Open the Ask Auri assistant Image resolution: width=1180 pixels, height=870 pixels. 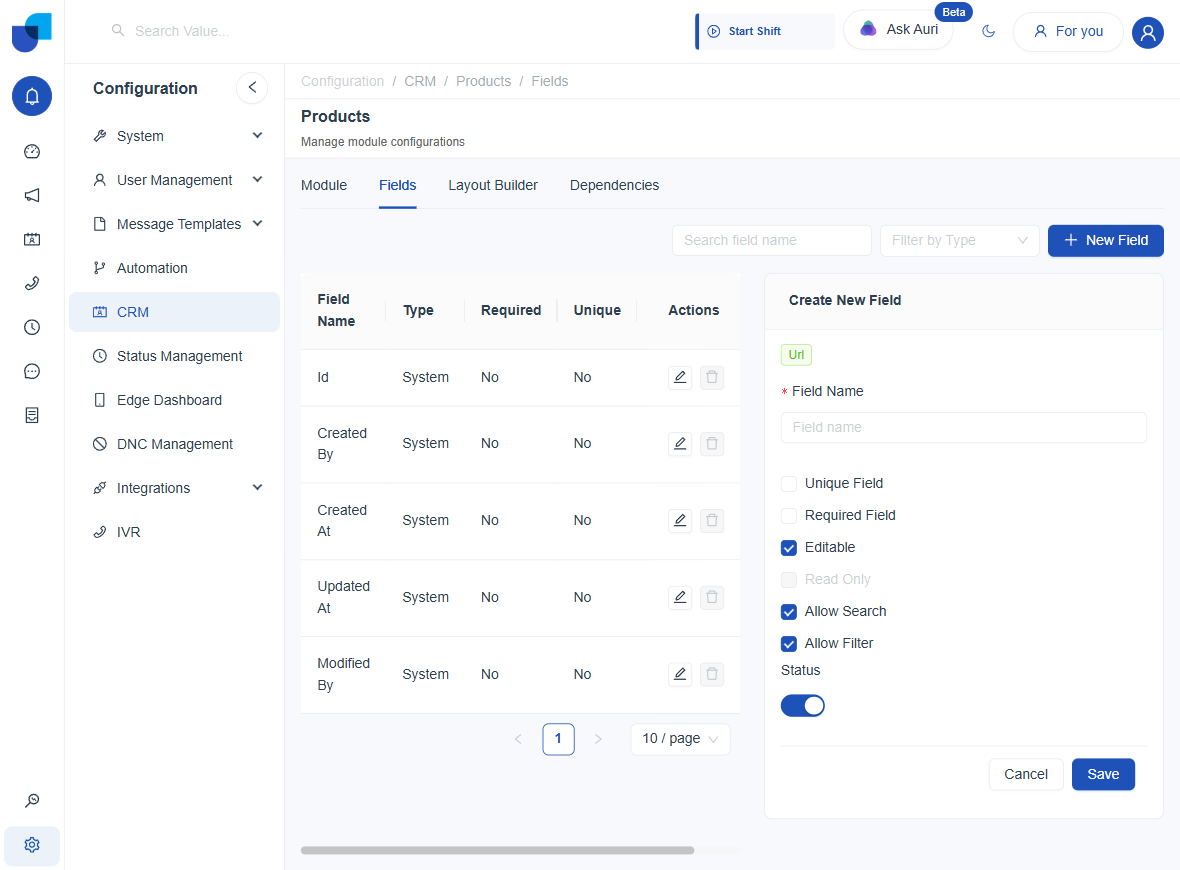click(899, 30)
